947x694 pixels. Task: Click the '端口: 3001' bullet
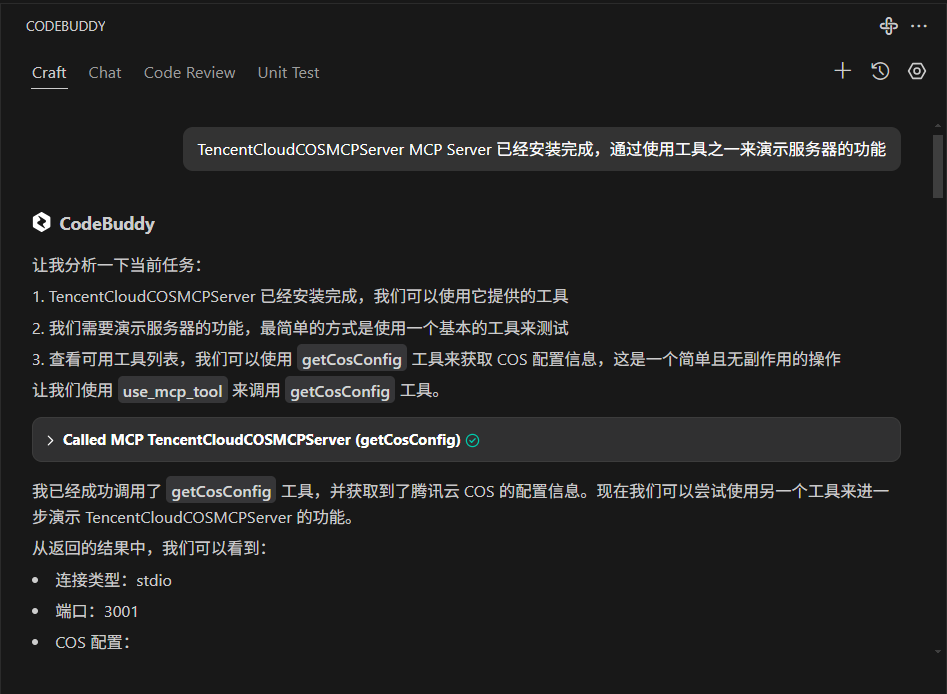pyautogui.click(x=97, y=611)
